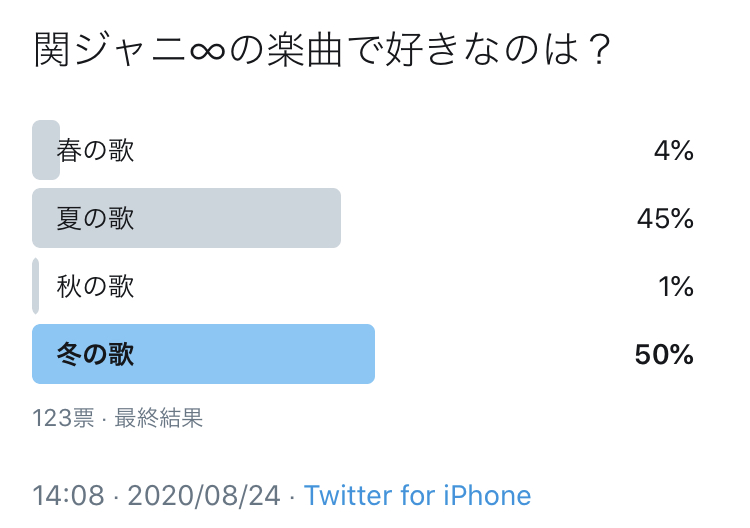Click the 夏の歌 label text
The width and height of the screenshot is (750, 528).
[x=95, y=219]
